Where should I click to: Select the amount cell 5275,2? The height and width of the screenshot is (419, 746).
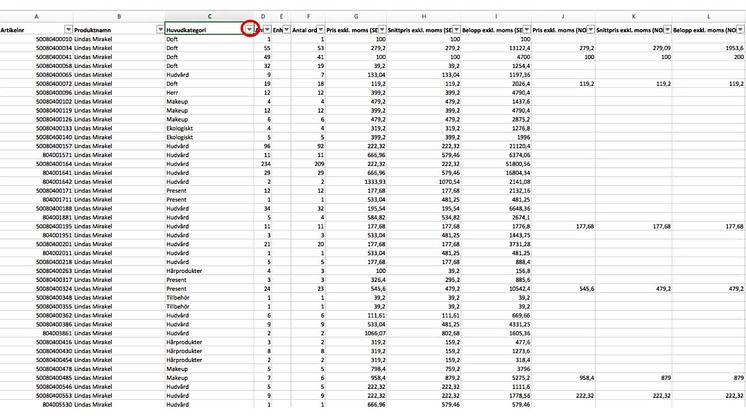496,378
